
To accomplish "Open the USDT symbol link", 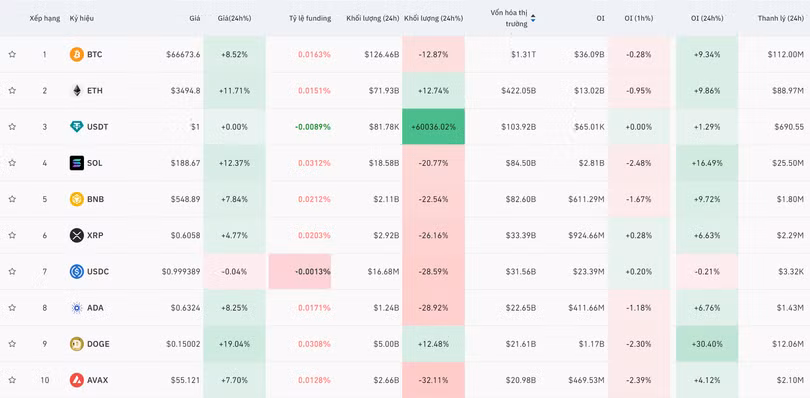I will pyautogui.click(x=98, y=127).
